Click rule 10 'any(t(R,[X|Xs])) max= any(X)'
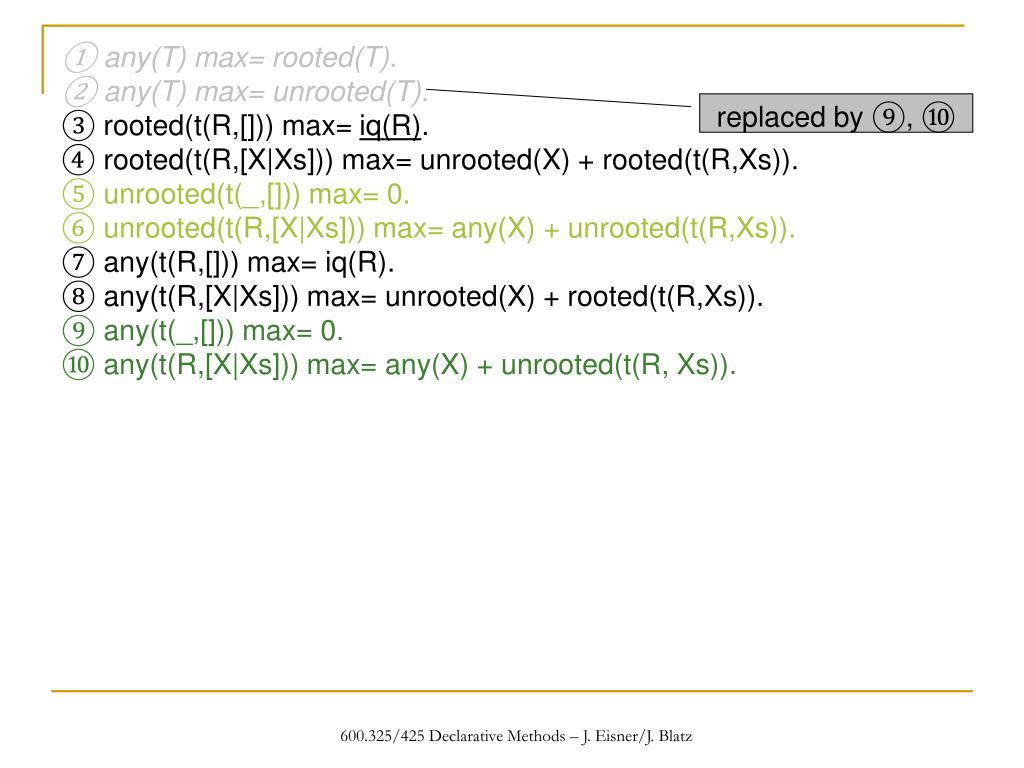 coord(419,364)
